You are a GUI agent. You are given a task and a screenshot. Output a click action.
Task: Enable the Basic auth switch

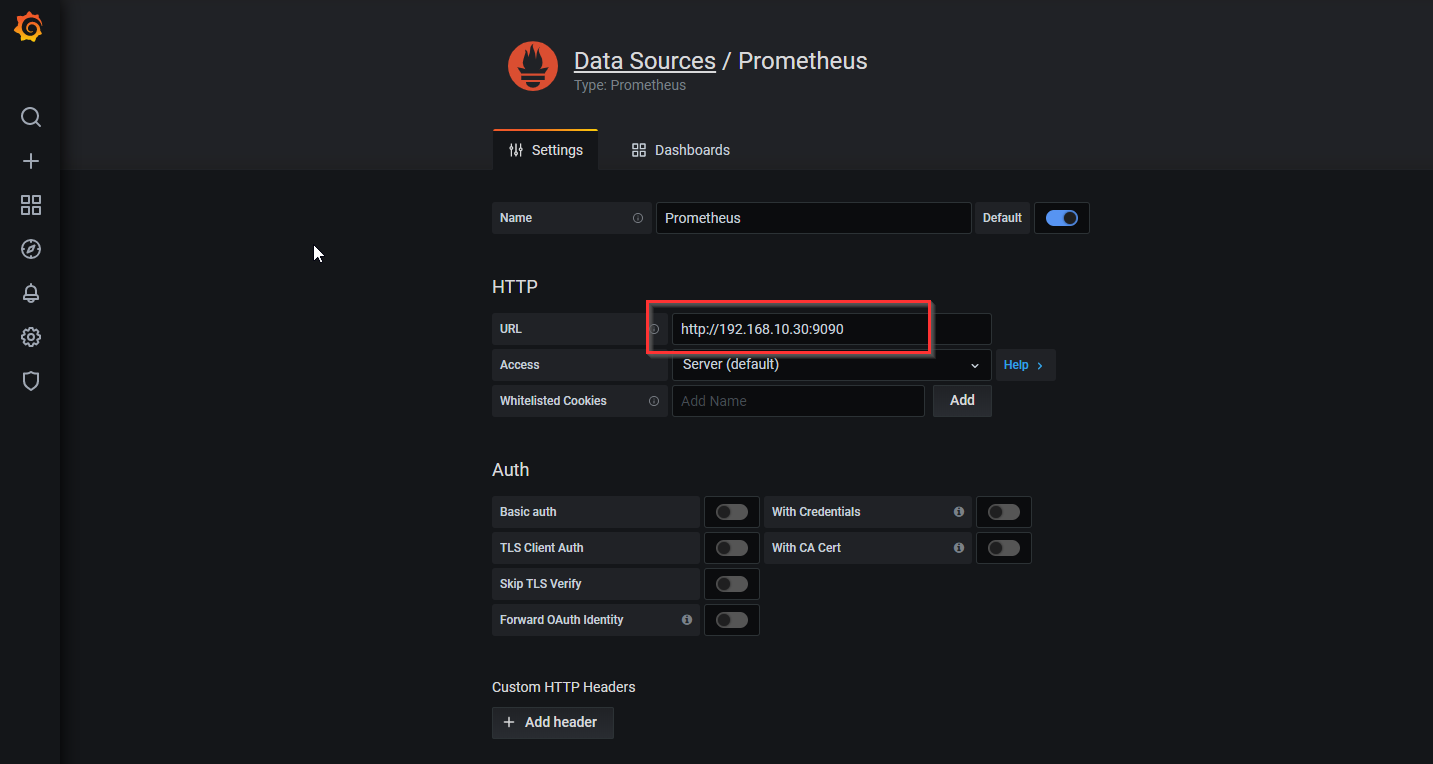click(x=732, y=512)
